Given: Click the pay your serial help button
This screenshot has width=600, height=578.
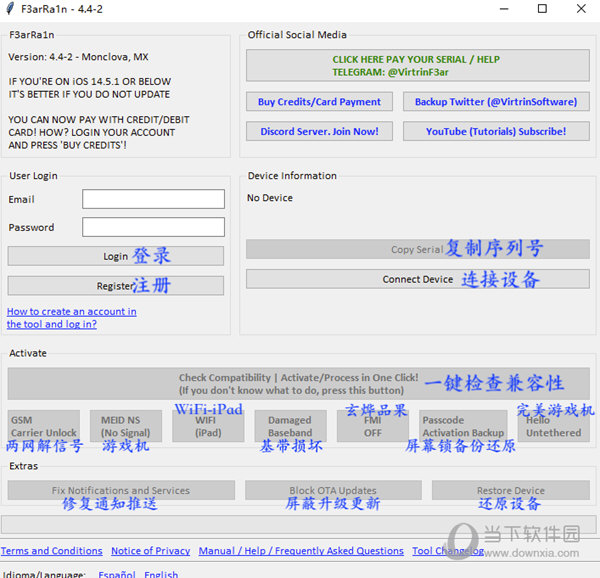Looking at the screenshot, I should [417, 65].
